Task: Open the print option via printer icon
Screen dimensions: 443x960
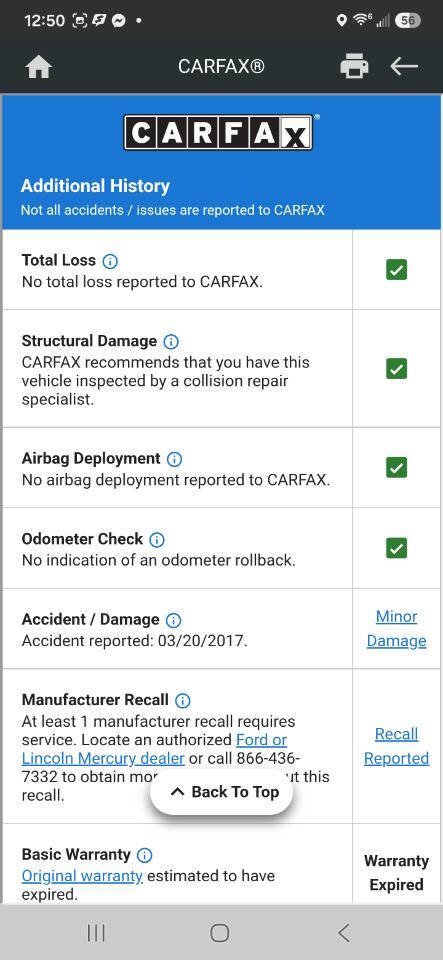Action: pyautogui.click(x=354, y=66)
